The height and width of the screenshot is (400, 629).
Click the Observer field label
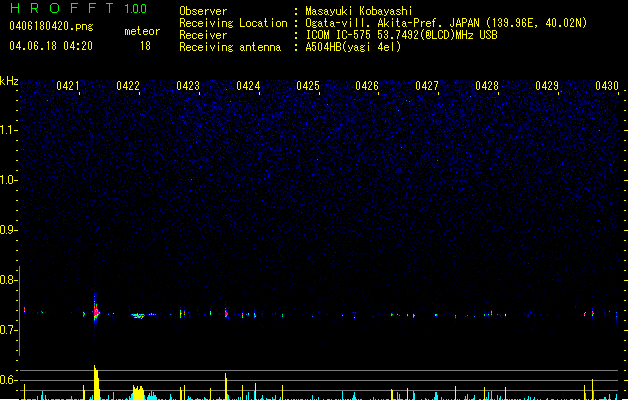pos(203,11)
